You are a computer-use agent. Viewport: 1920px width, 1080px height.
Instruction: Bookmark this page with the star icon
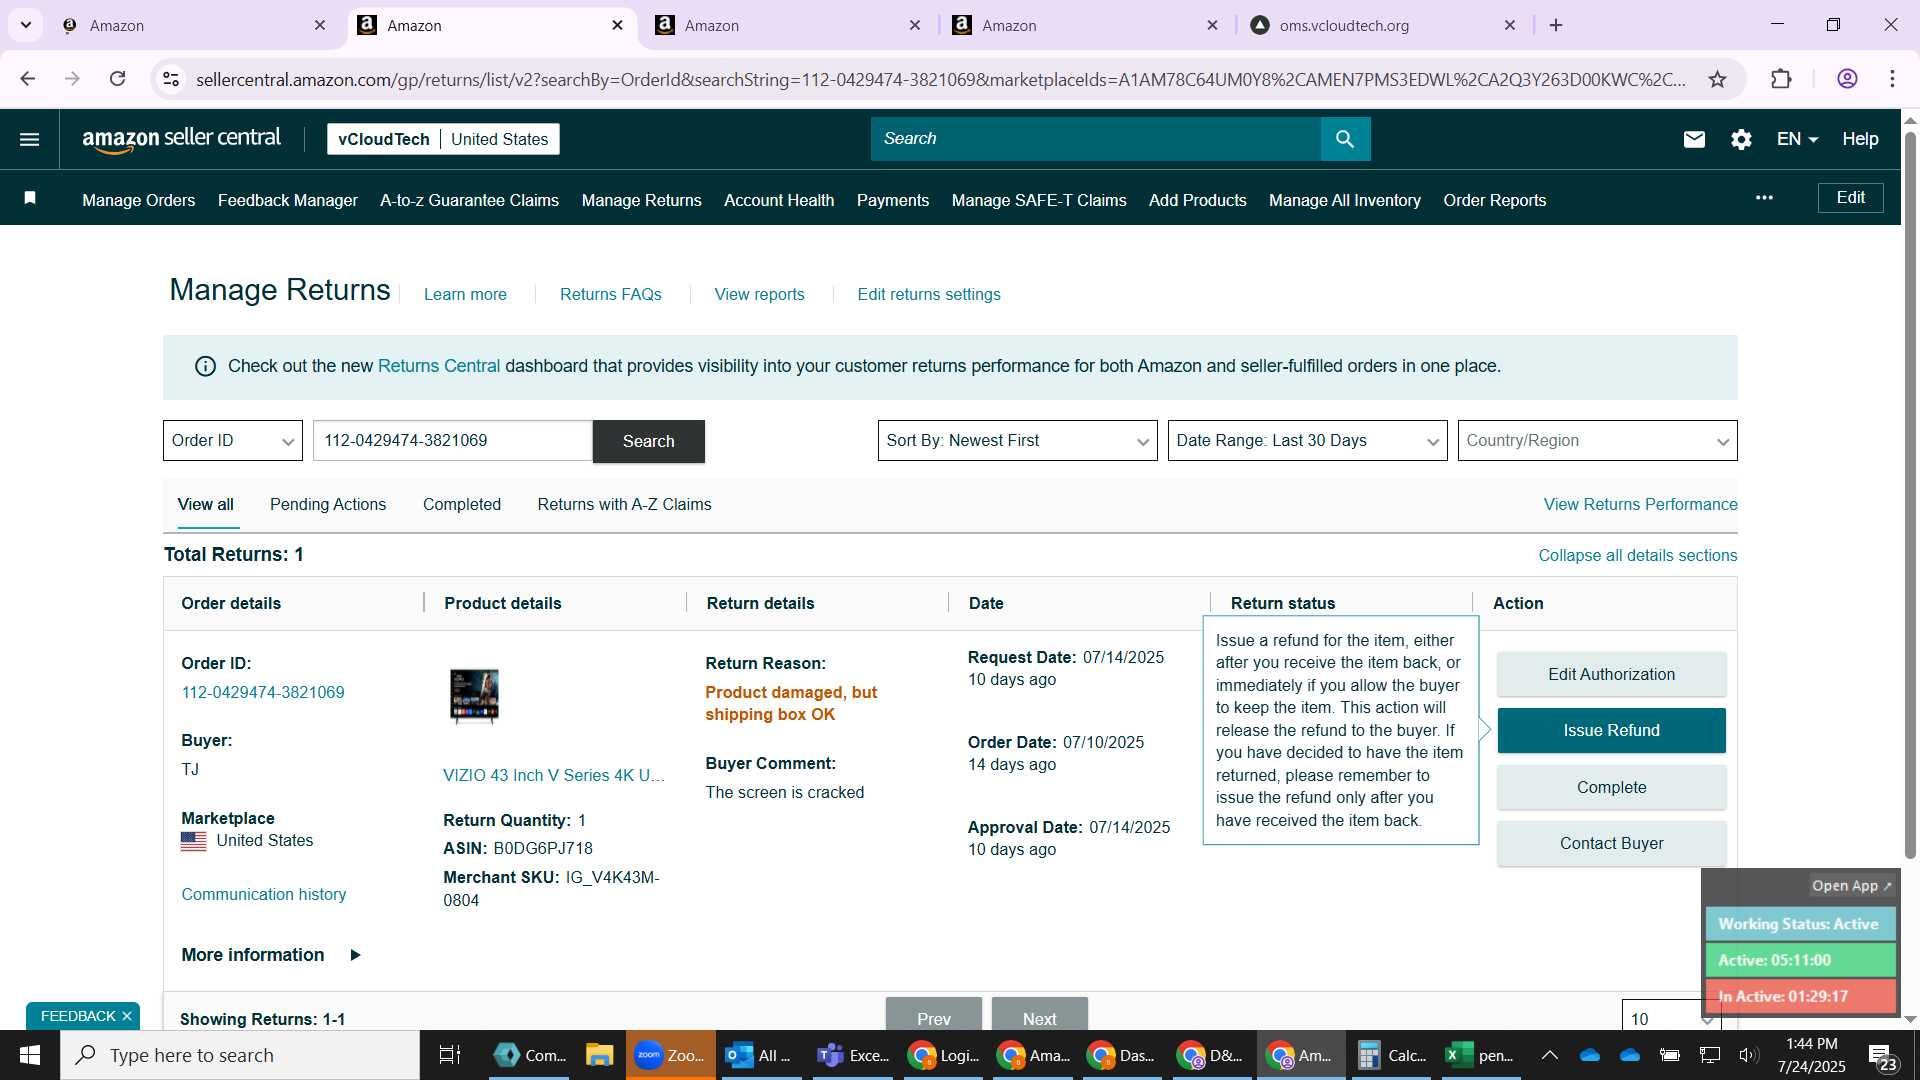click(1717, 79)
